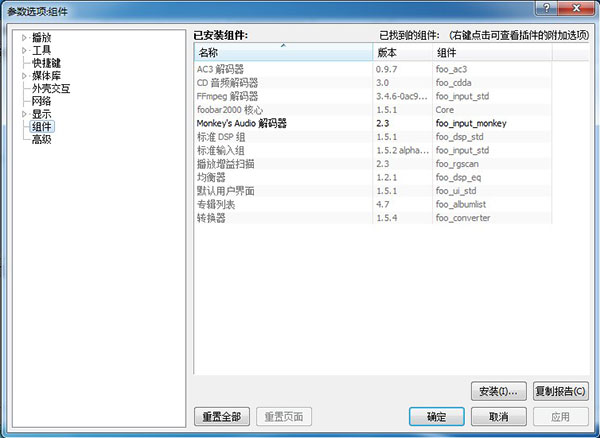Click the foo_input_monkey module name
The height and width of the screenshot is (438, 600).
471,123
